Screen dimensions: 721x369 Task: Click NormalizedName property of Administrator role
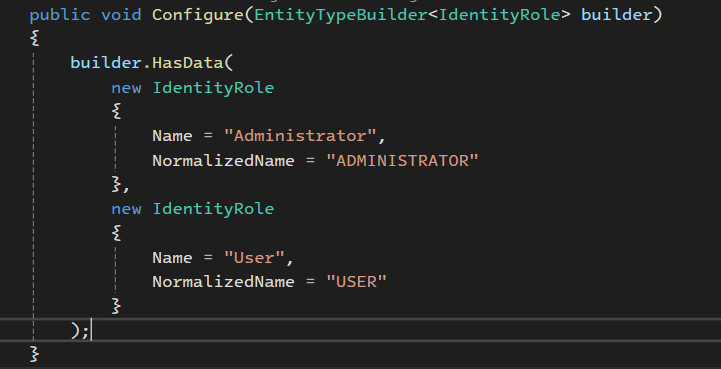tap(223, 161)
